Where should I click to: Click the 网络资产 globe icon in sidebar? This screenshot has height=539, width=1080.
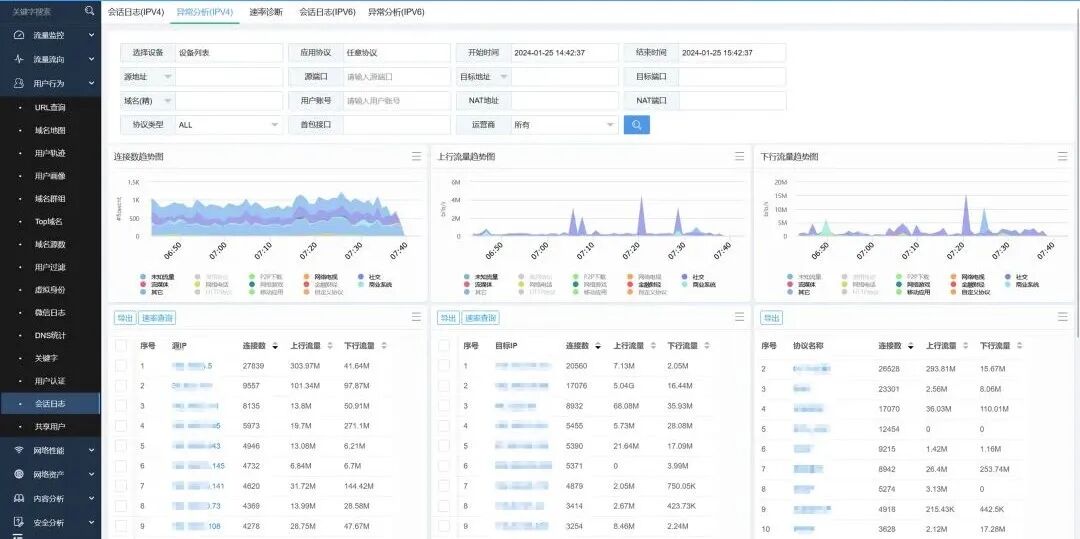(x=19, y=474)
